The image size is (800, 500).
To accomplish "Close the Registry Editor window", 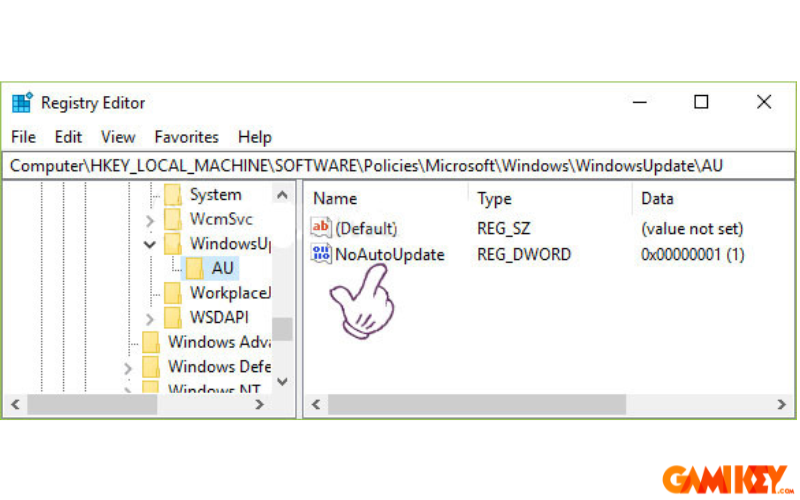I will point(764,103).
